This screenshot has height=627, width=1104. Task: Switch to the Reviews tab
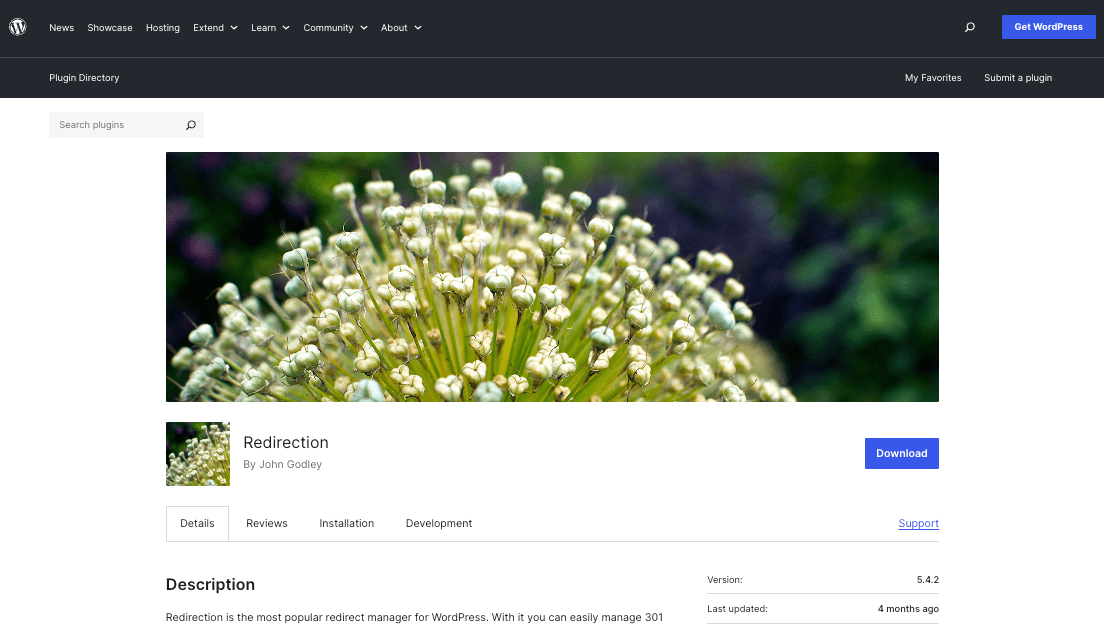[267, 524]
